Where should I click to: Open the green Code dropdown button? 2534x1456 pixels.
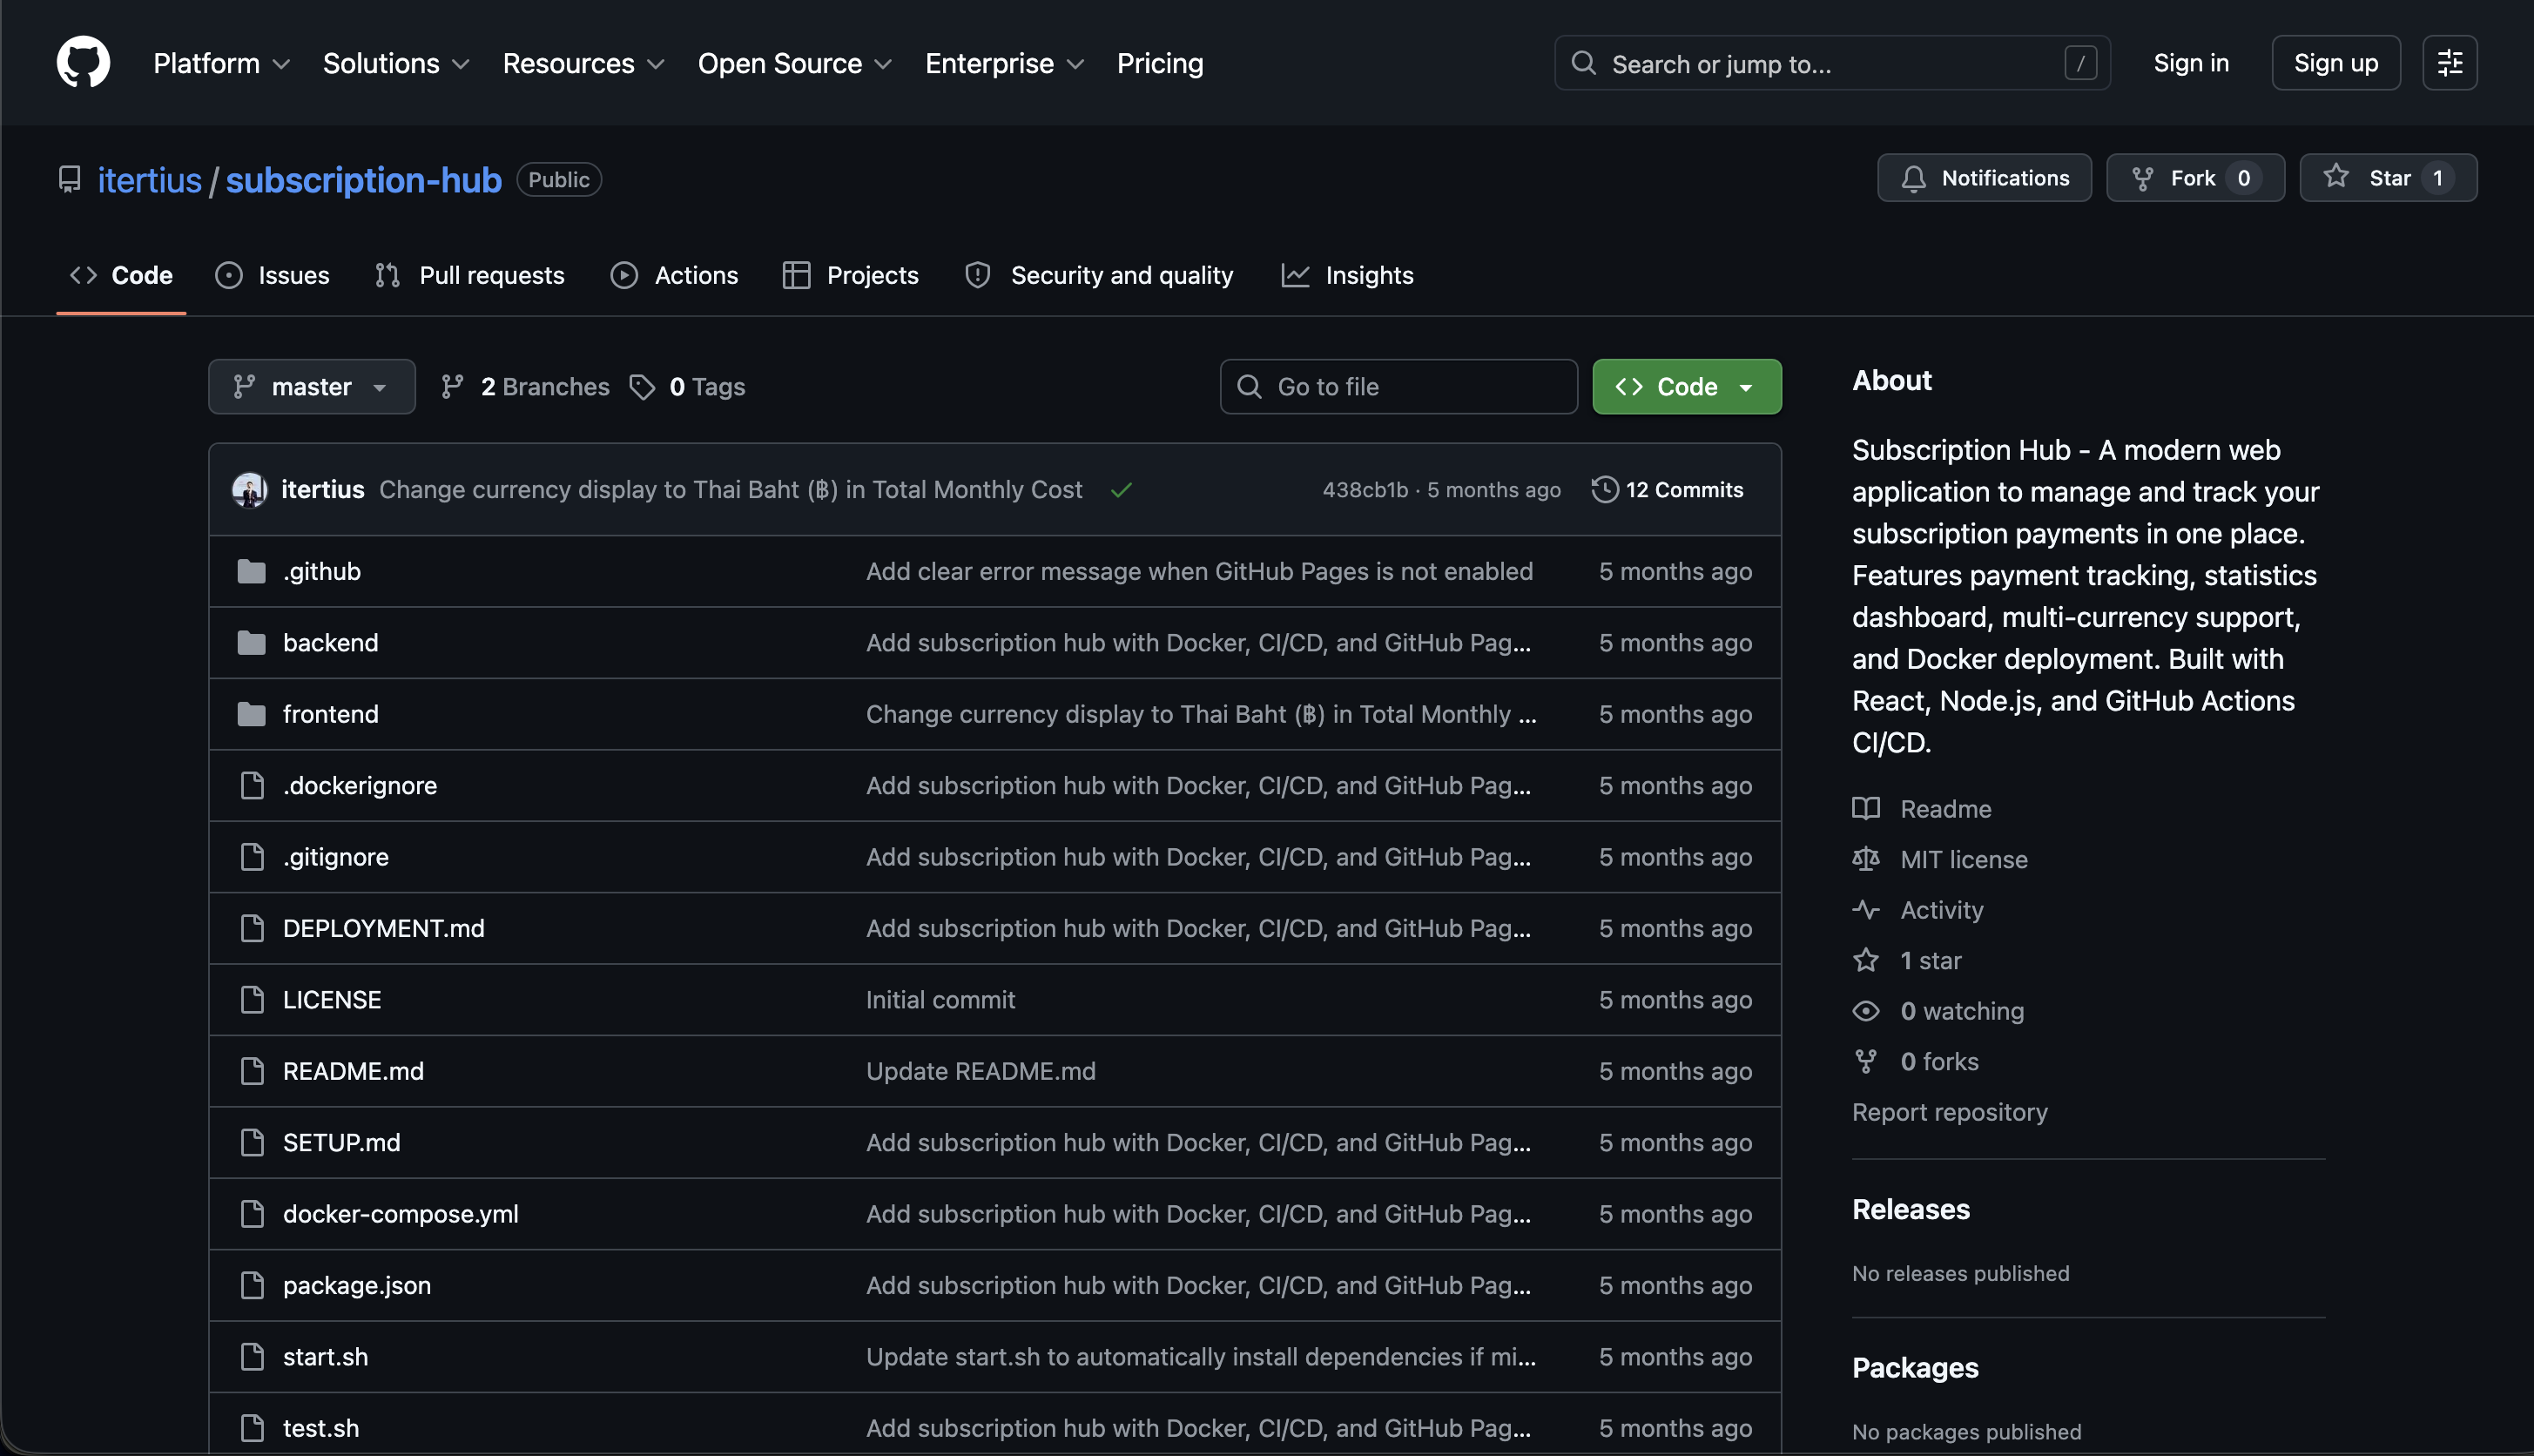[1686, 387]
